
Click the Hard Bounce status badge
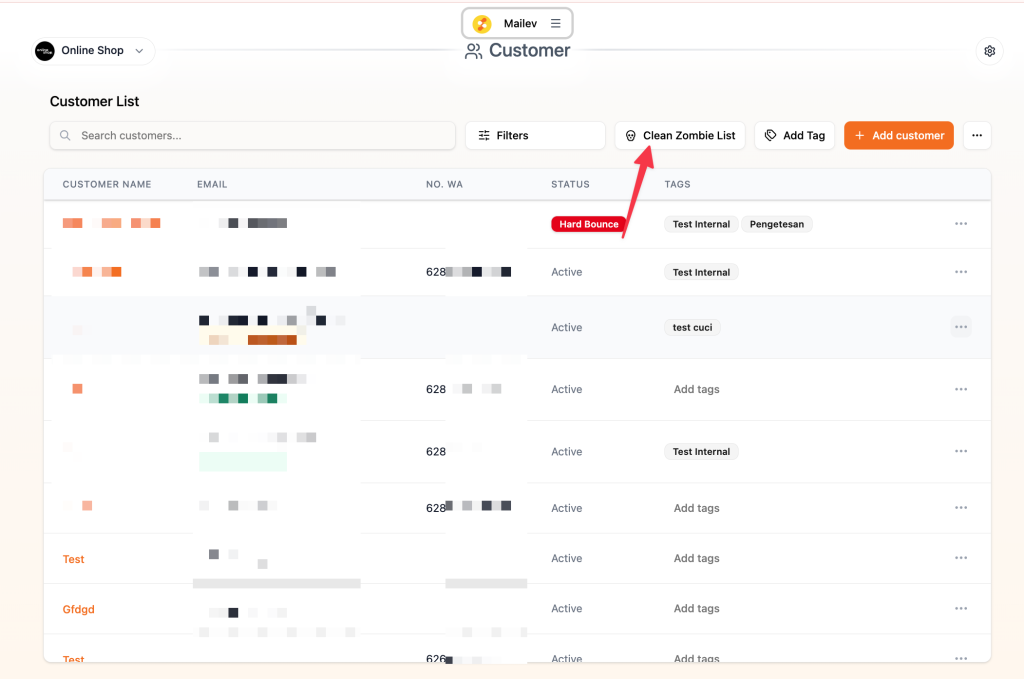[588, 224]
